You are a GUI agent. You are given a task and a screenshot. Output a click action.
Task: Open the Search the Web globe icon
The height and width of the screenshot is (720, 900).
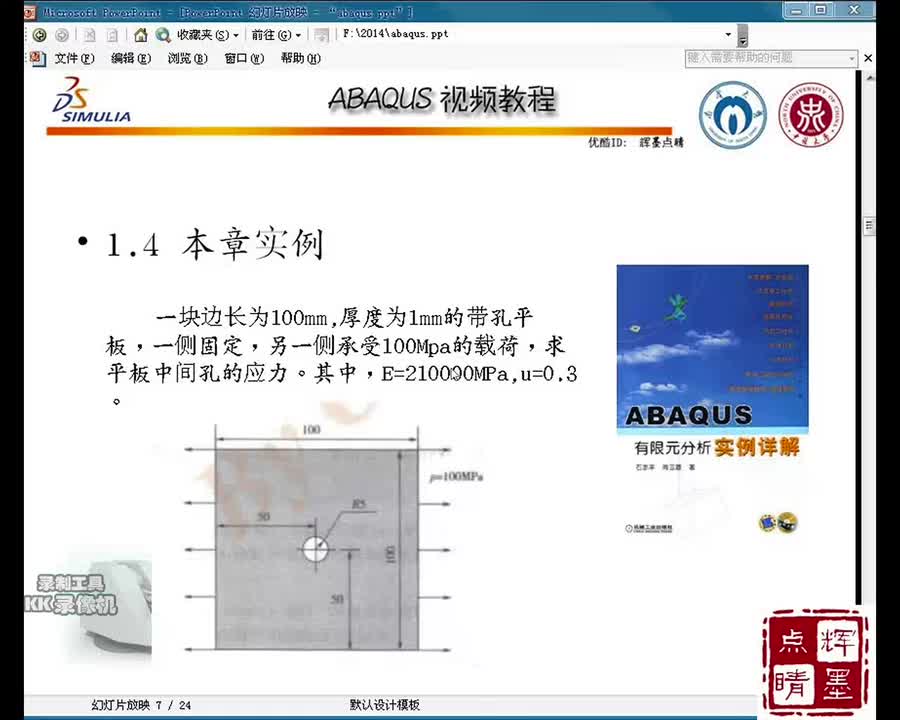[x=163, y=36]
